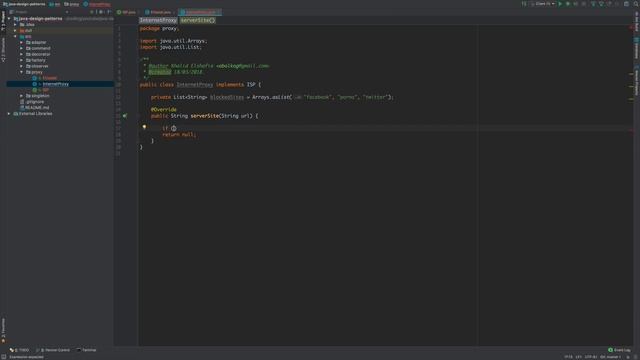Hide the Project panel with header icon
The width and height of the screenshot is (640, 360).
pos(109,12)
